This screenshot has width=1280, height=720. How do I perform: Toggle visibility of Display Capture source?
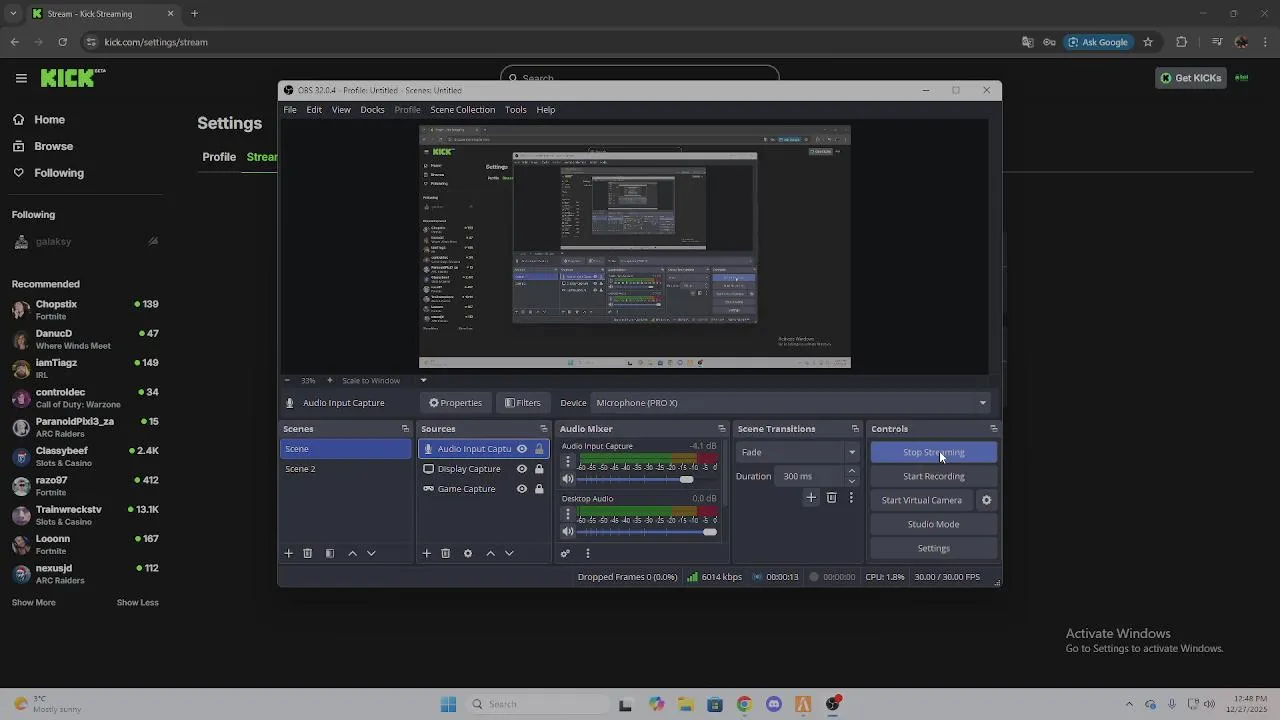(x=522, y=469)
